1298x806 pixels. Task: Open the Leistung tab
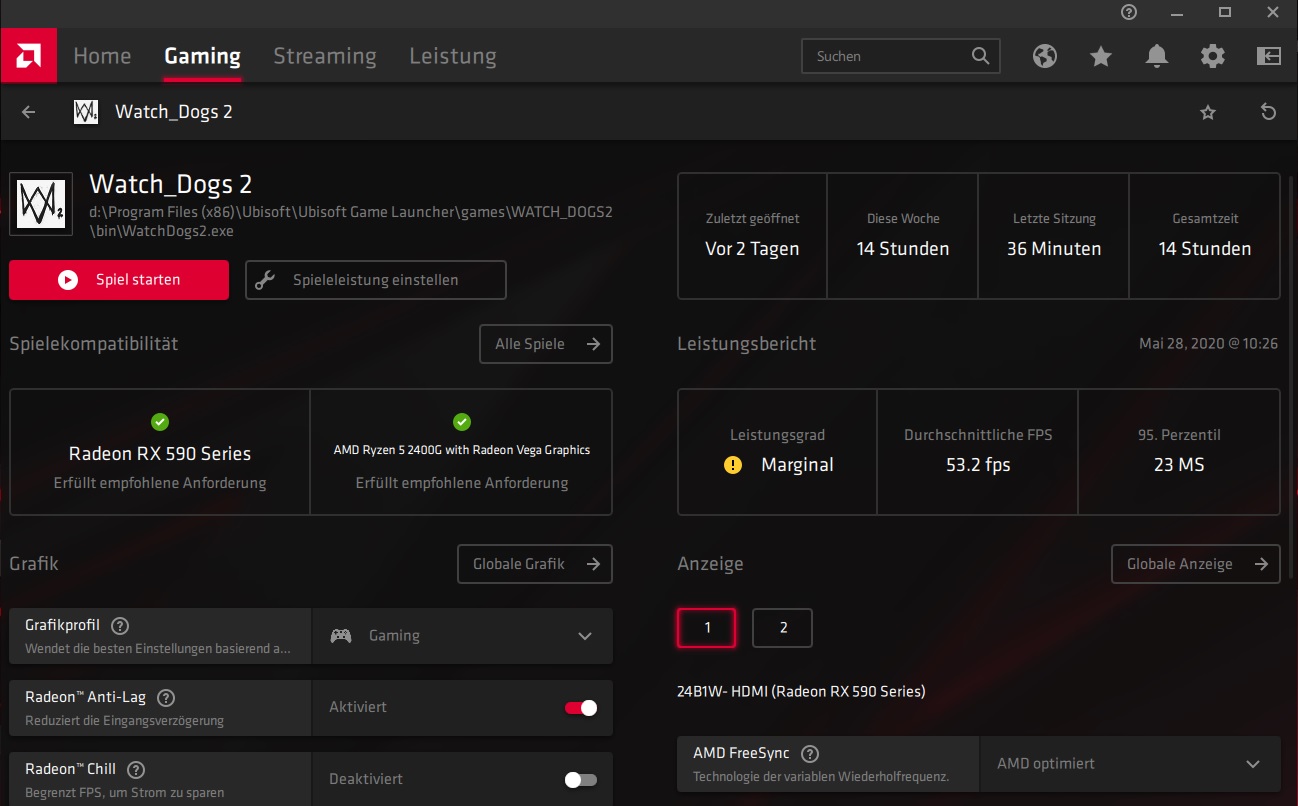point(453,56)
